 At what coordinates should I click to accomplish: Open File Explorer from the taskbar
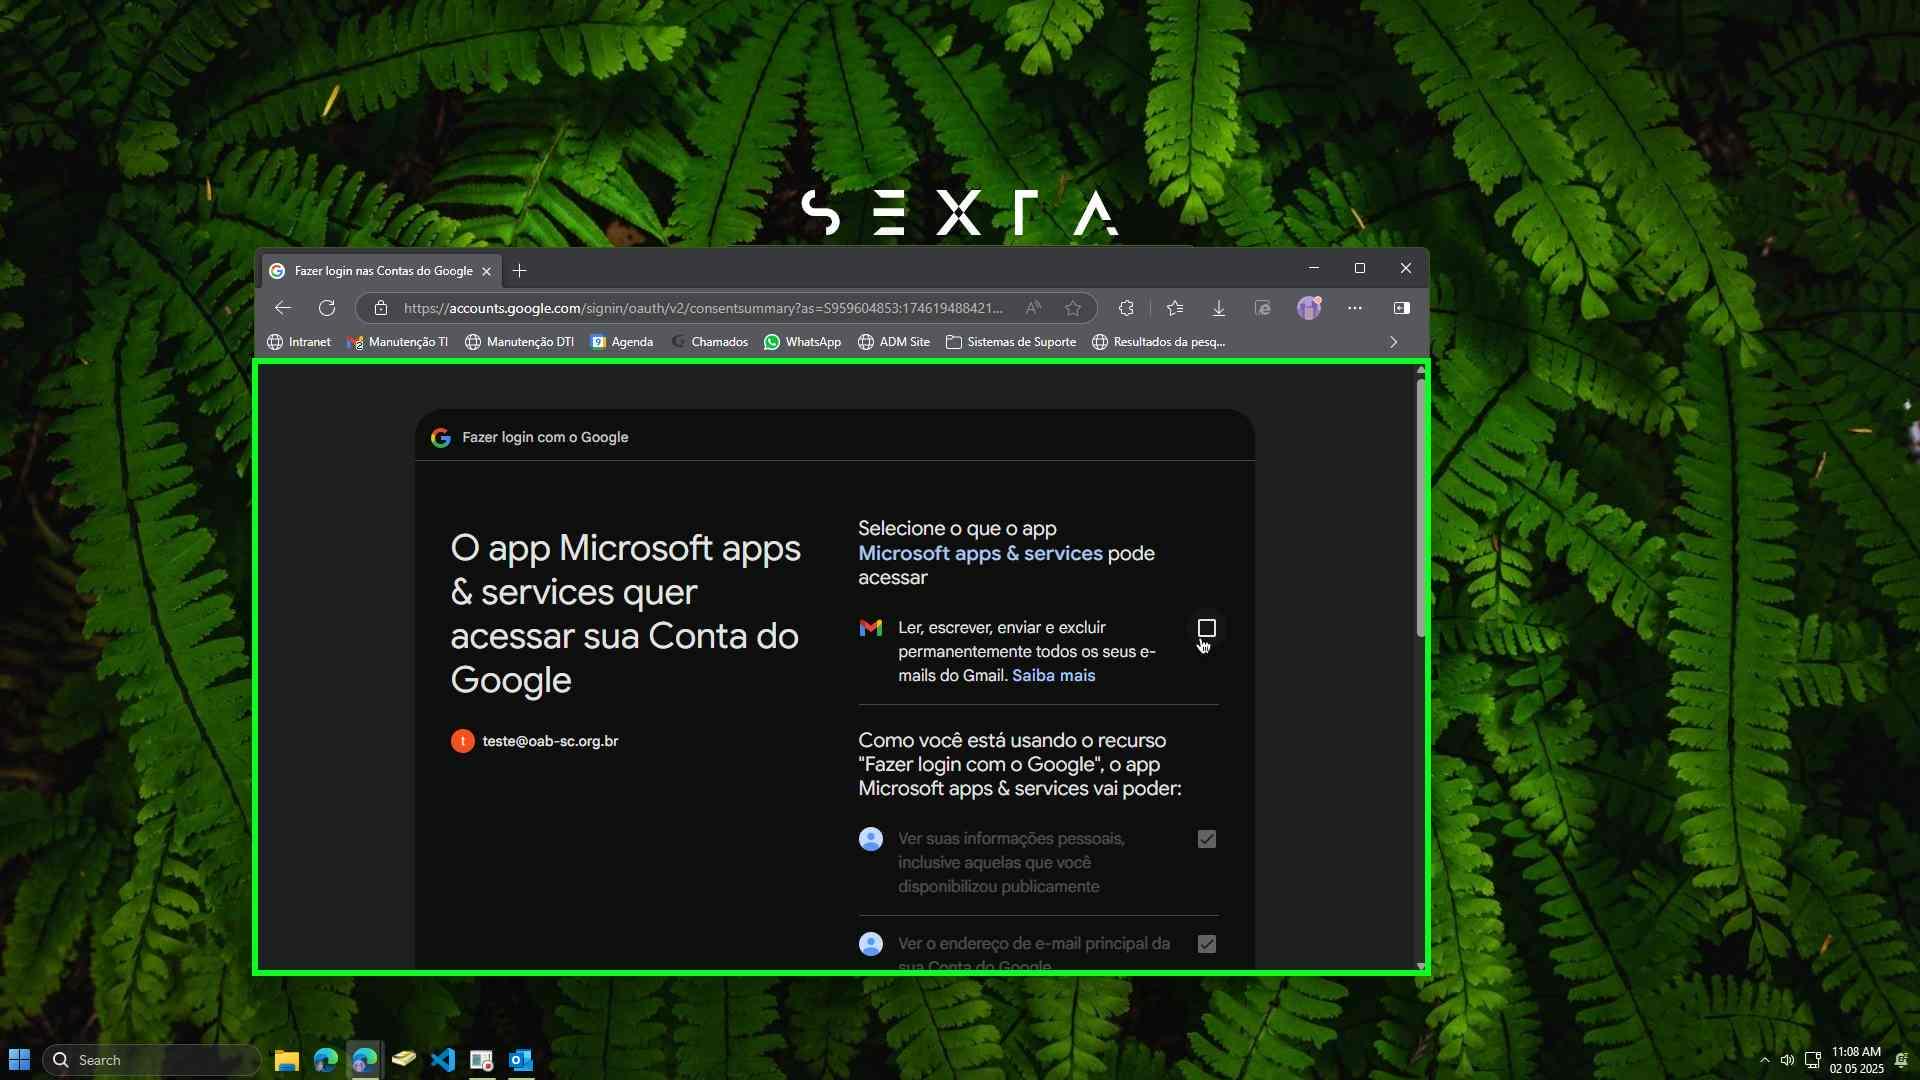[287, 1060]
